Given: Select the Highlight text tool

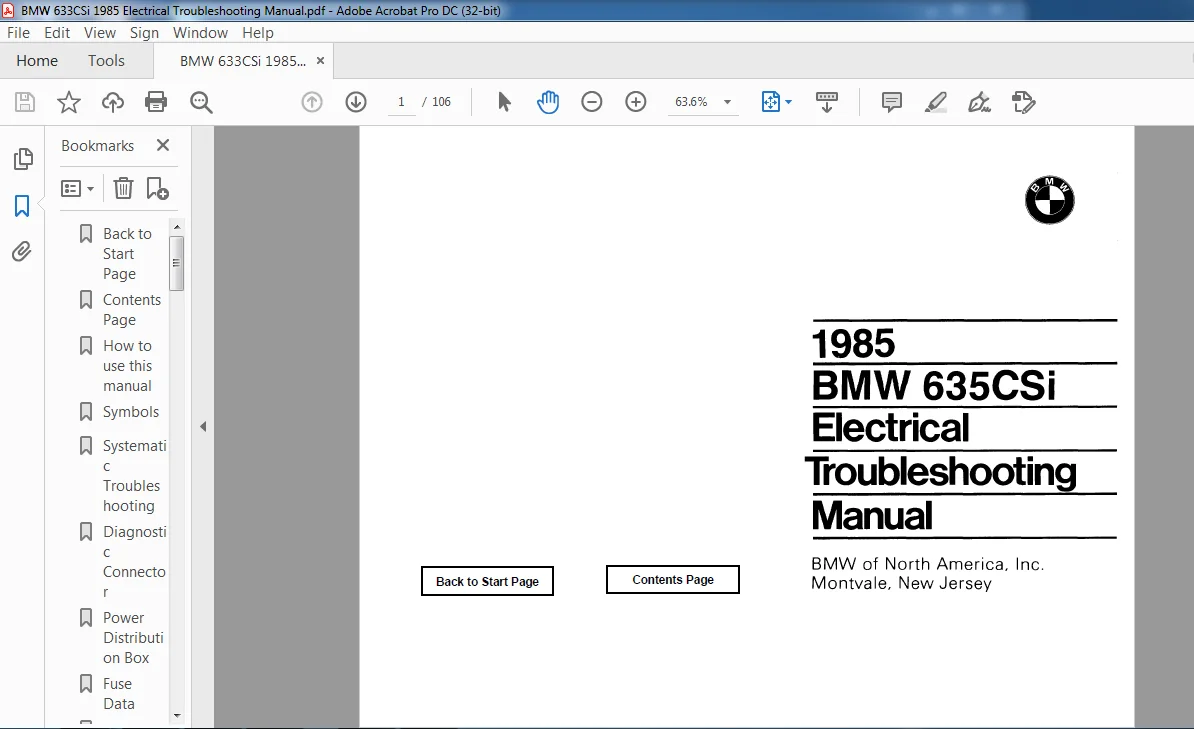Looking at the screenshot, I should 936,102.
